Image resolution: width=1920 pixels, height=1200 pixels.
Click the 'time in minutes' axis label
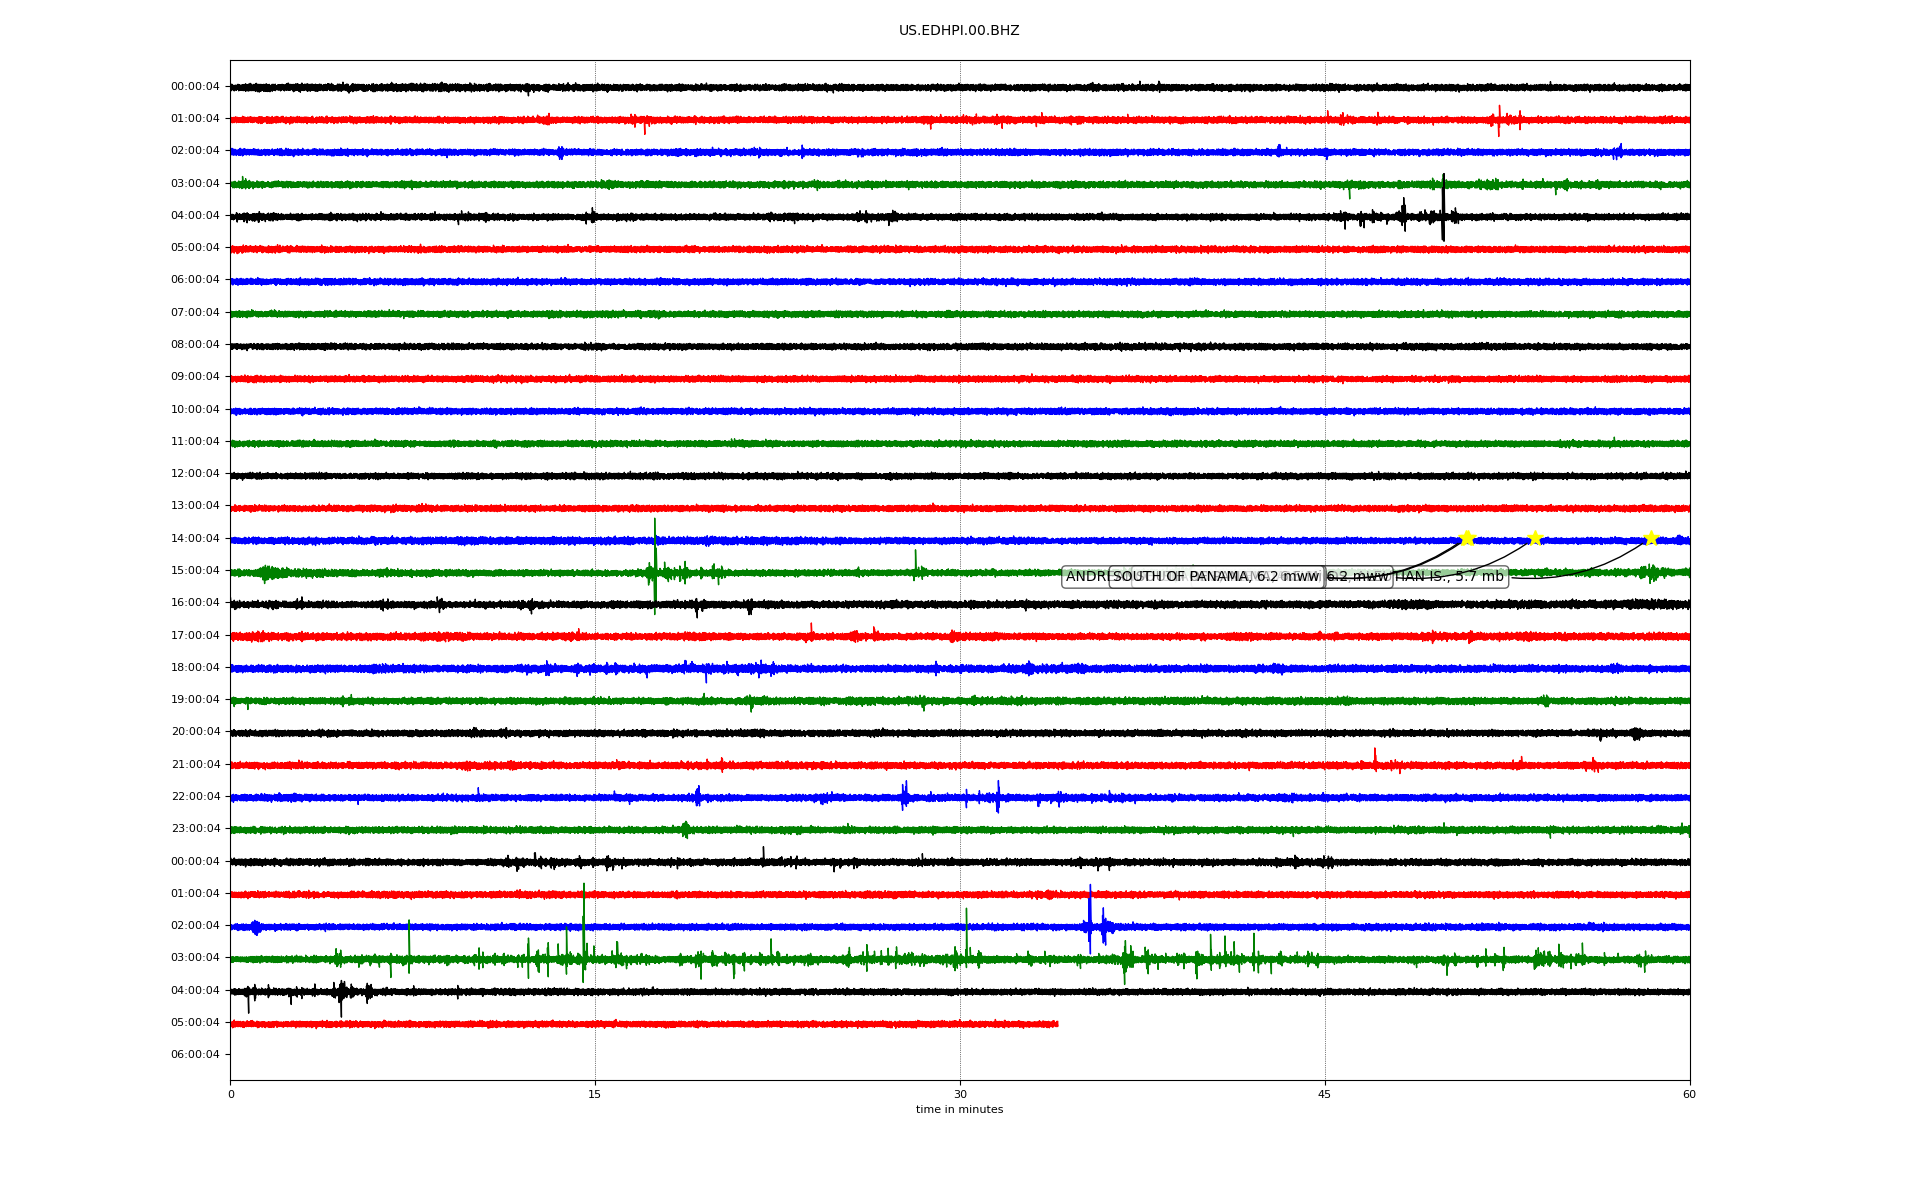[x=959, y=1110]
